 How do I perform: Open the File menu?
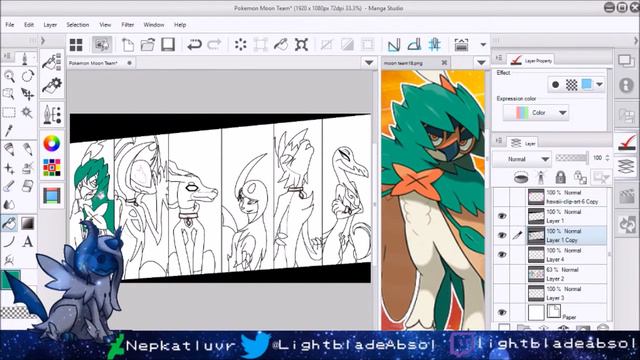[10, 25]
